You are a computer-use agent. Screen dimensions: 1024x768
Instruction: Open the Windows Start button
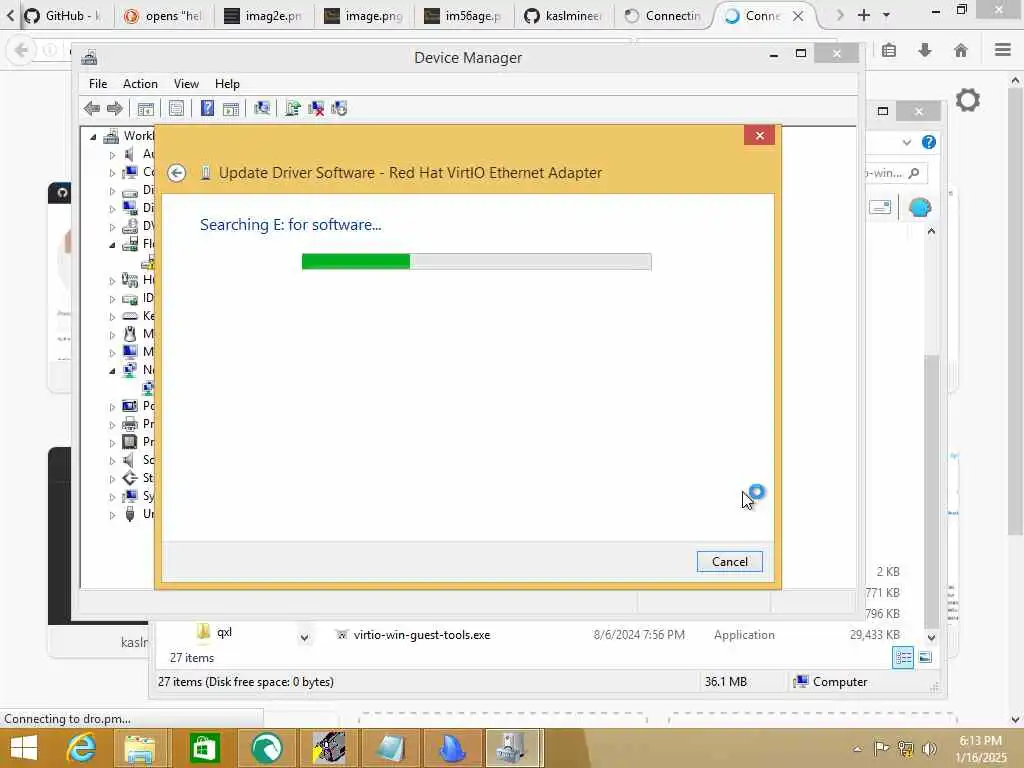(x=24, y=748)
